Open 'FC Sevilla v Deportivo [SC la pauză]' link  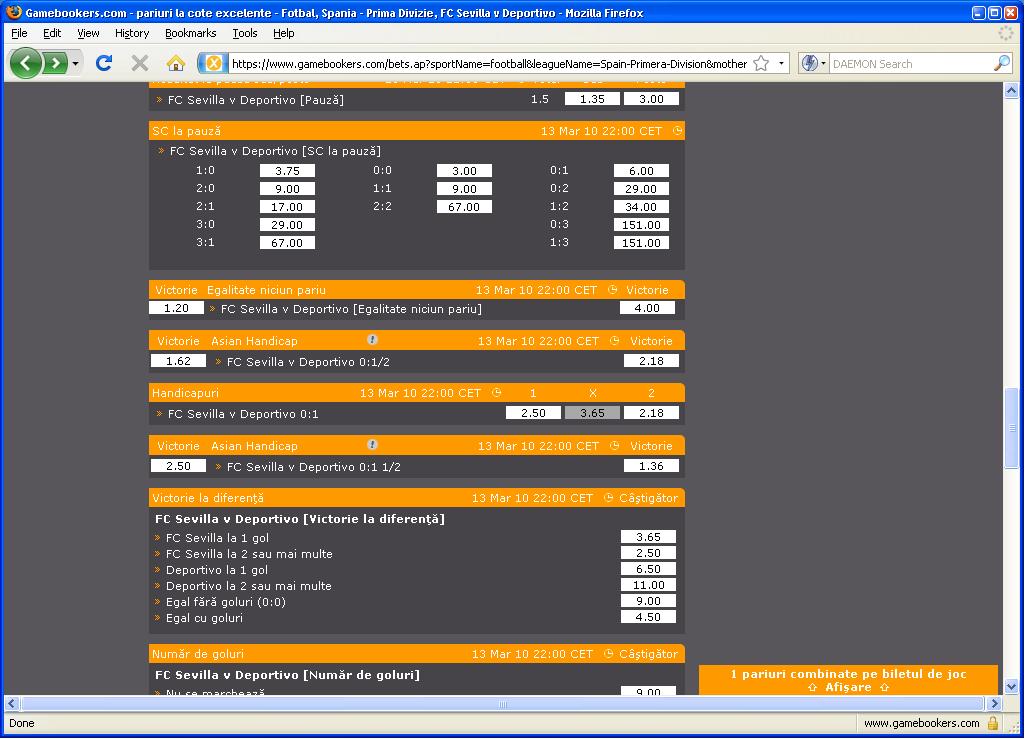275,151
